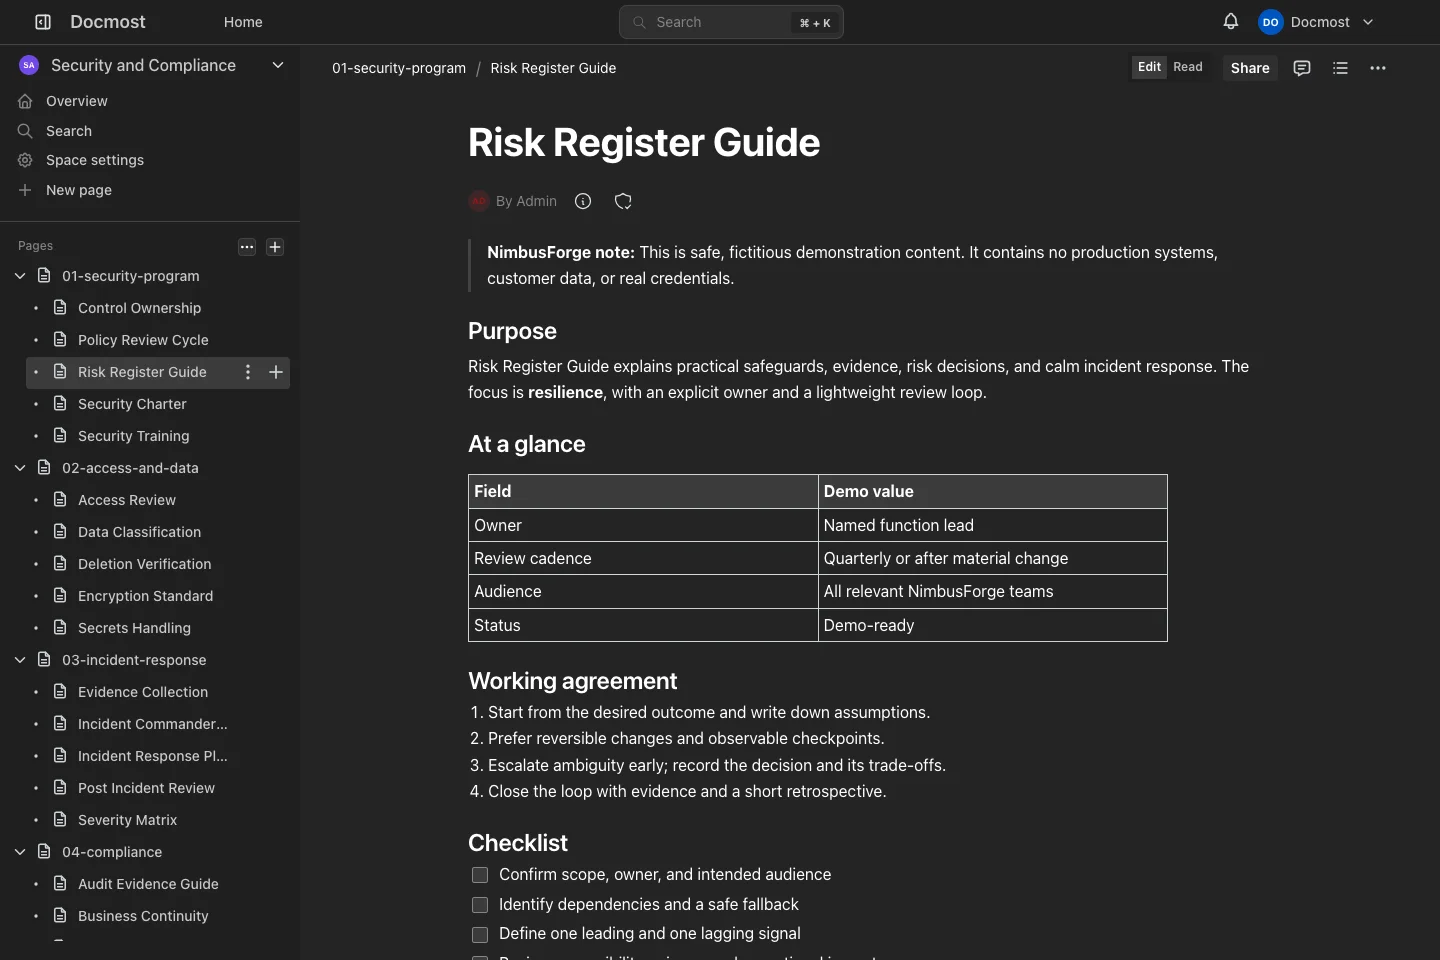Screen dimensions: 1440x960
Task: Switch to Edit mode
Action: 1149,67
